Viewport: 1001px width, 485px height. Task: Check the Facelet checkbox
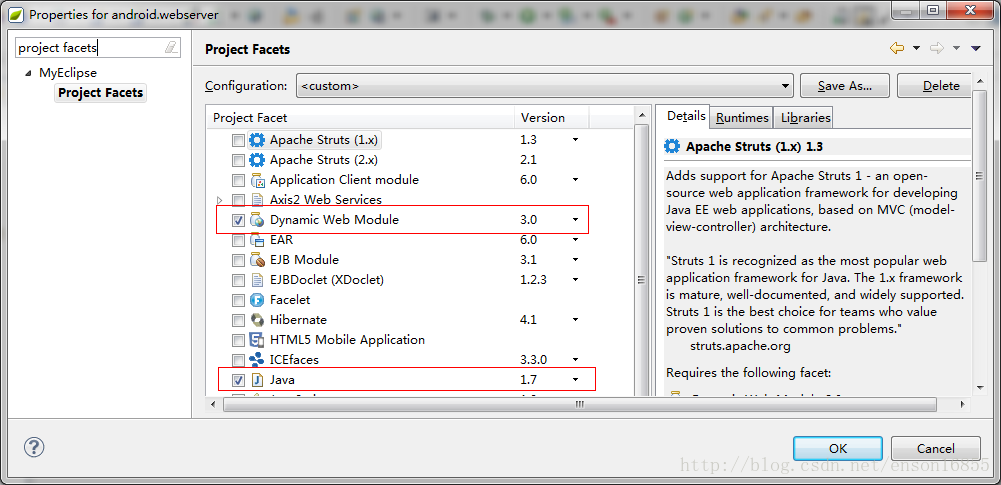[x=238, y=300]
